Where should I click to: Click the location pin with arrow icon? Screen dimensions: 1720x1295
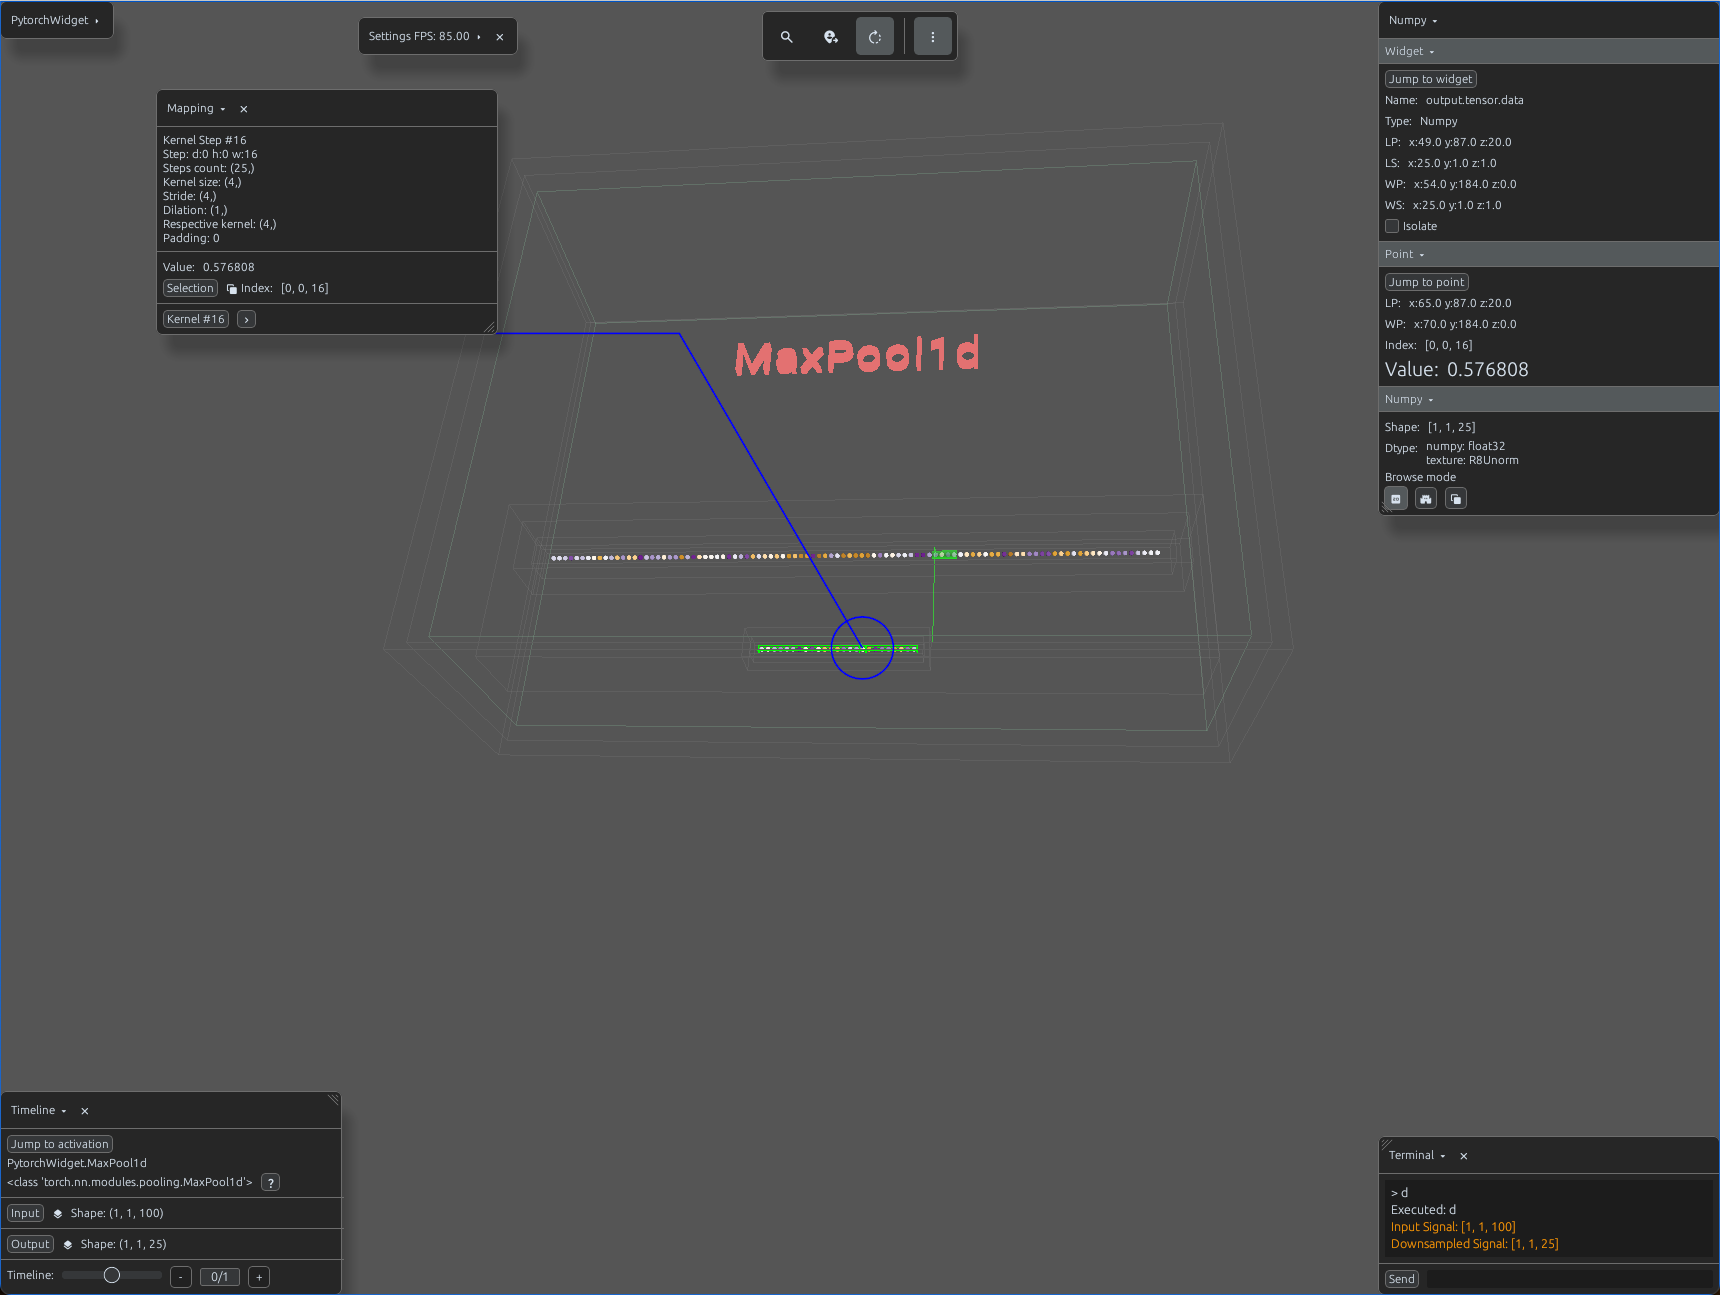tap(831, 37)
